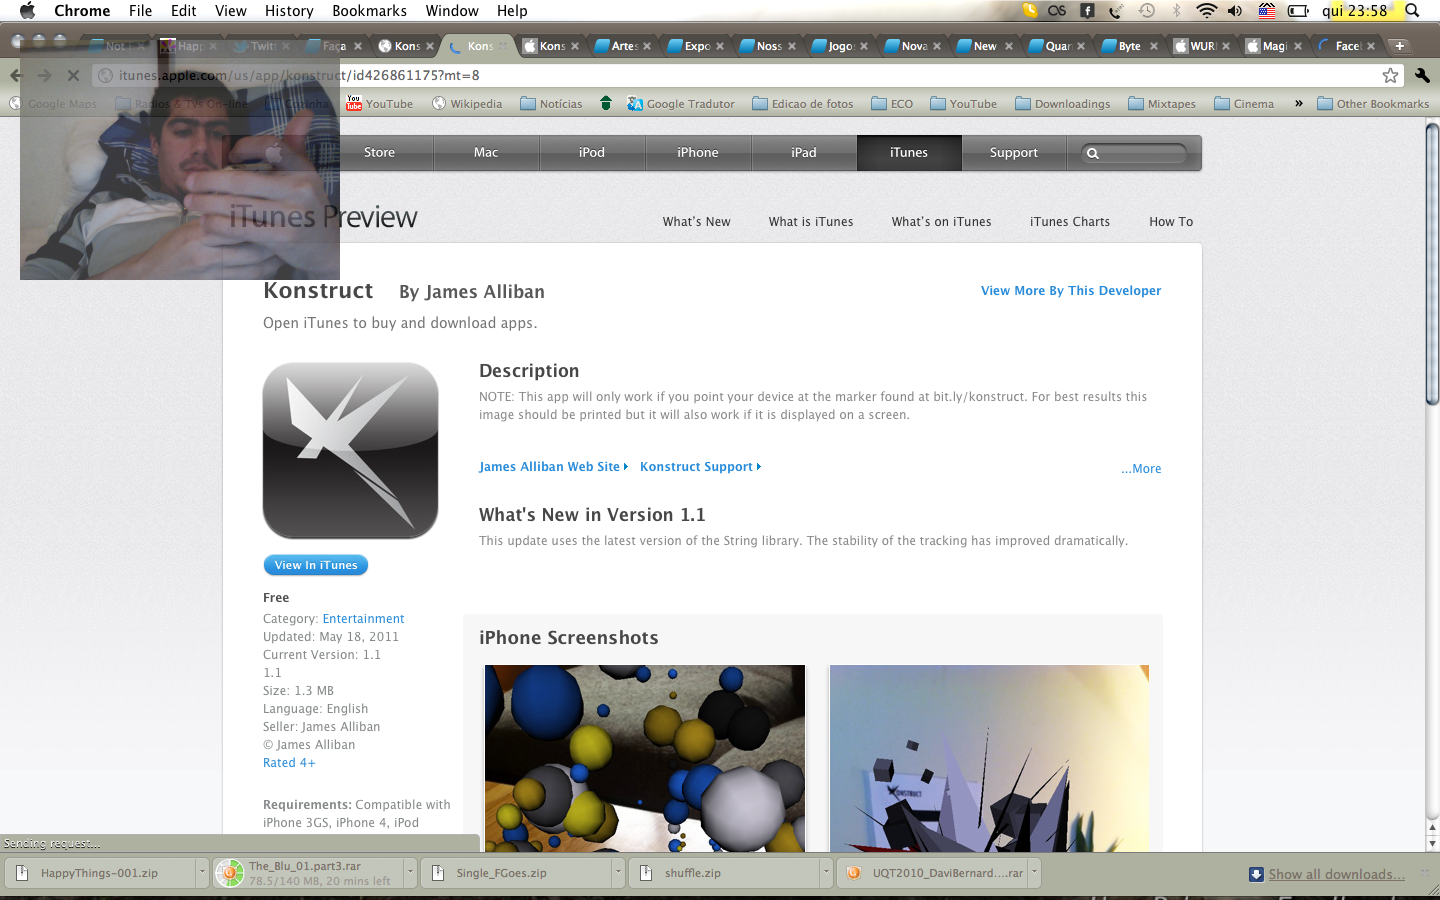Open Time Machine menu bar icon
The height and width of the screenshot is (900, 1440).
1147,11
